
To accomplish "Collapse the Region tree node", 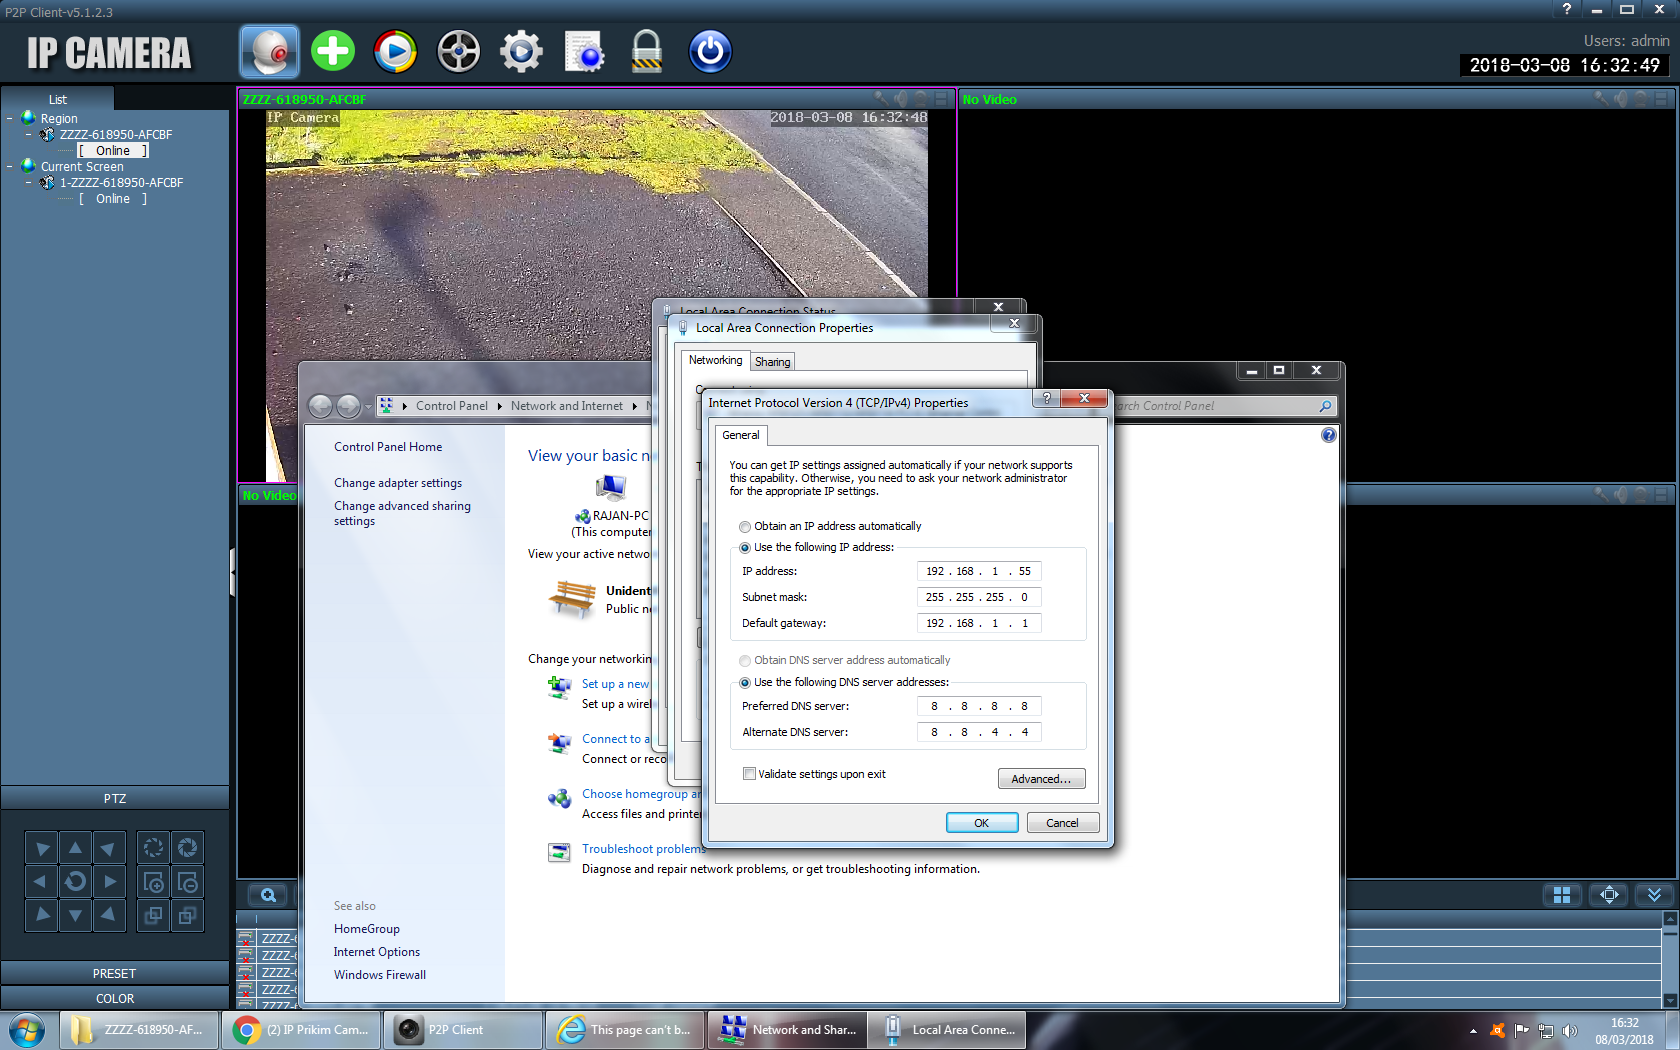I will click(10, 118).
